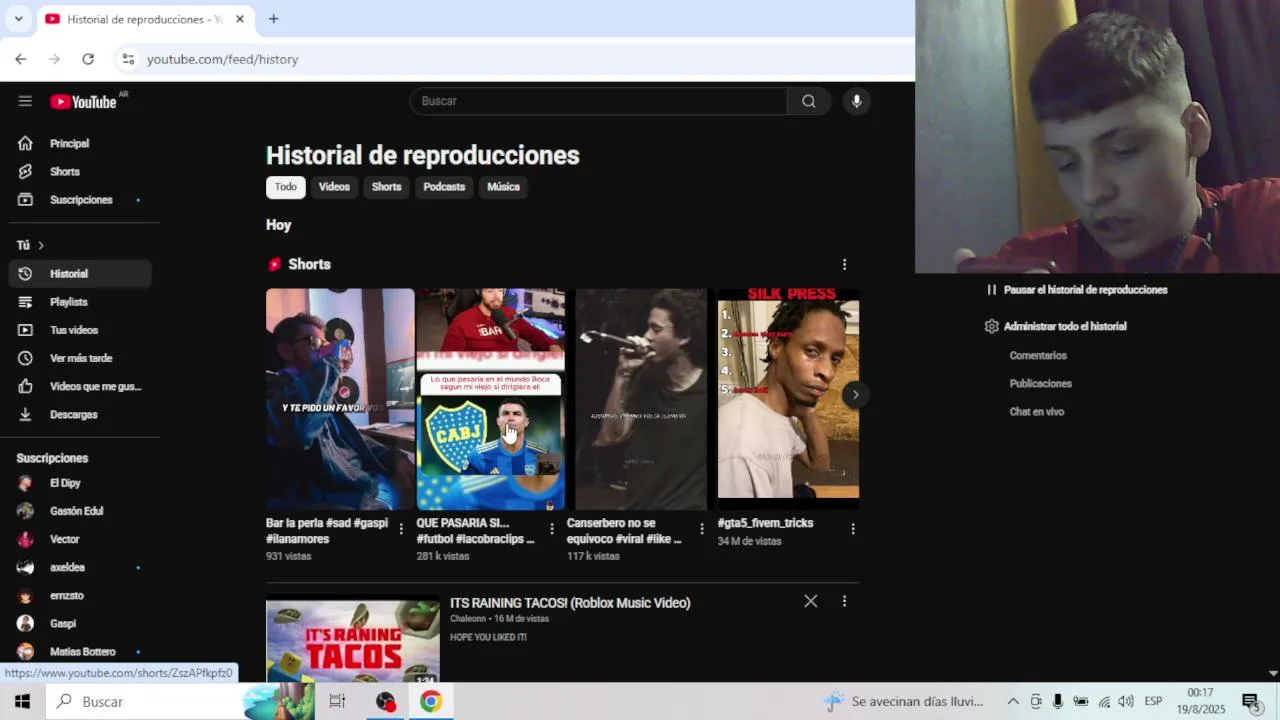Select the Videos filter chip
The image size is (1280, 720).
[x=334, y=187]
